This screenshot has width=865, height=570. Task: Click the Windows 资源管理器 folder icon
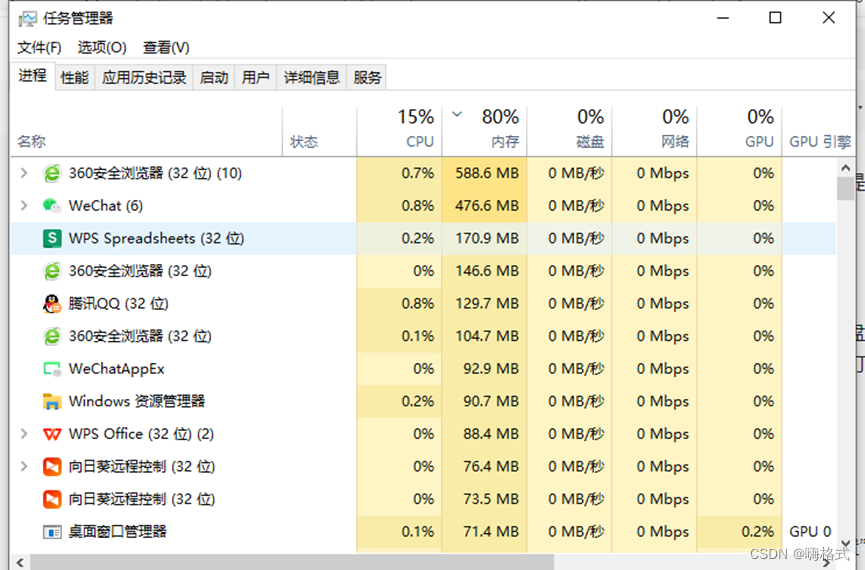52,401
